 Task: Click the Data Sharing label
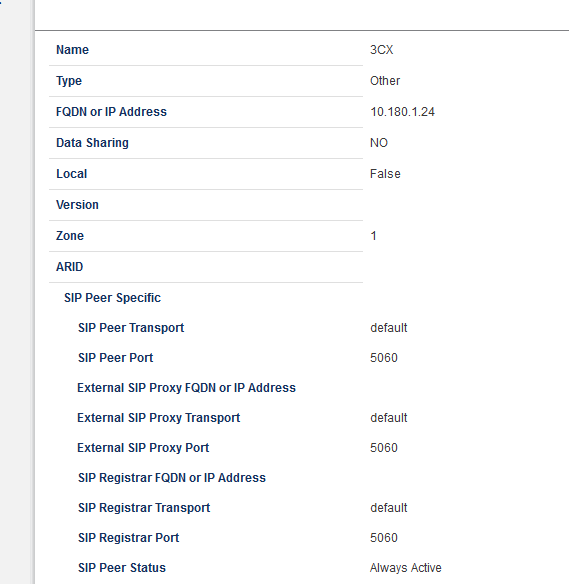tap(92, 143)
